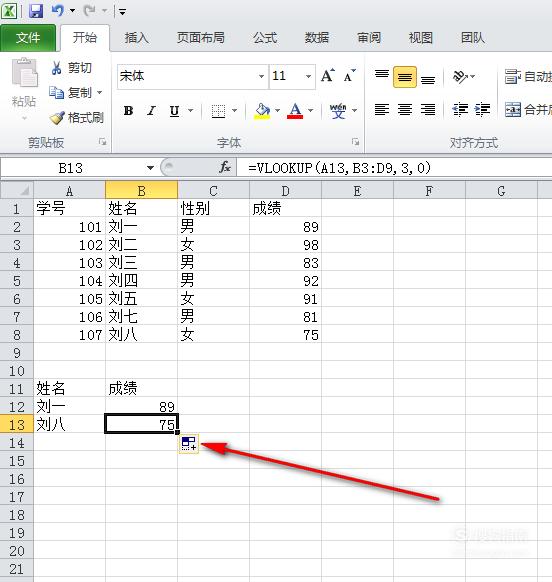The width and height of the screenshot is (552, 582).
Task: Click the formula bar VLOOKUP text
Action: pos(340,168)
